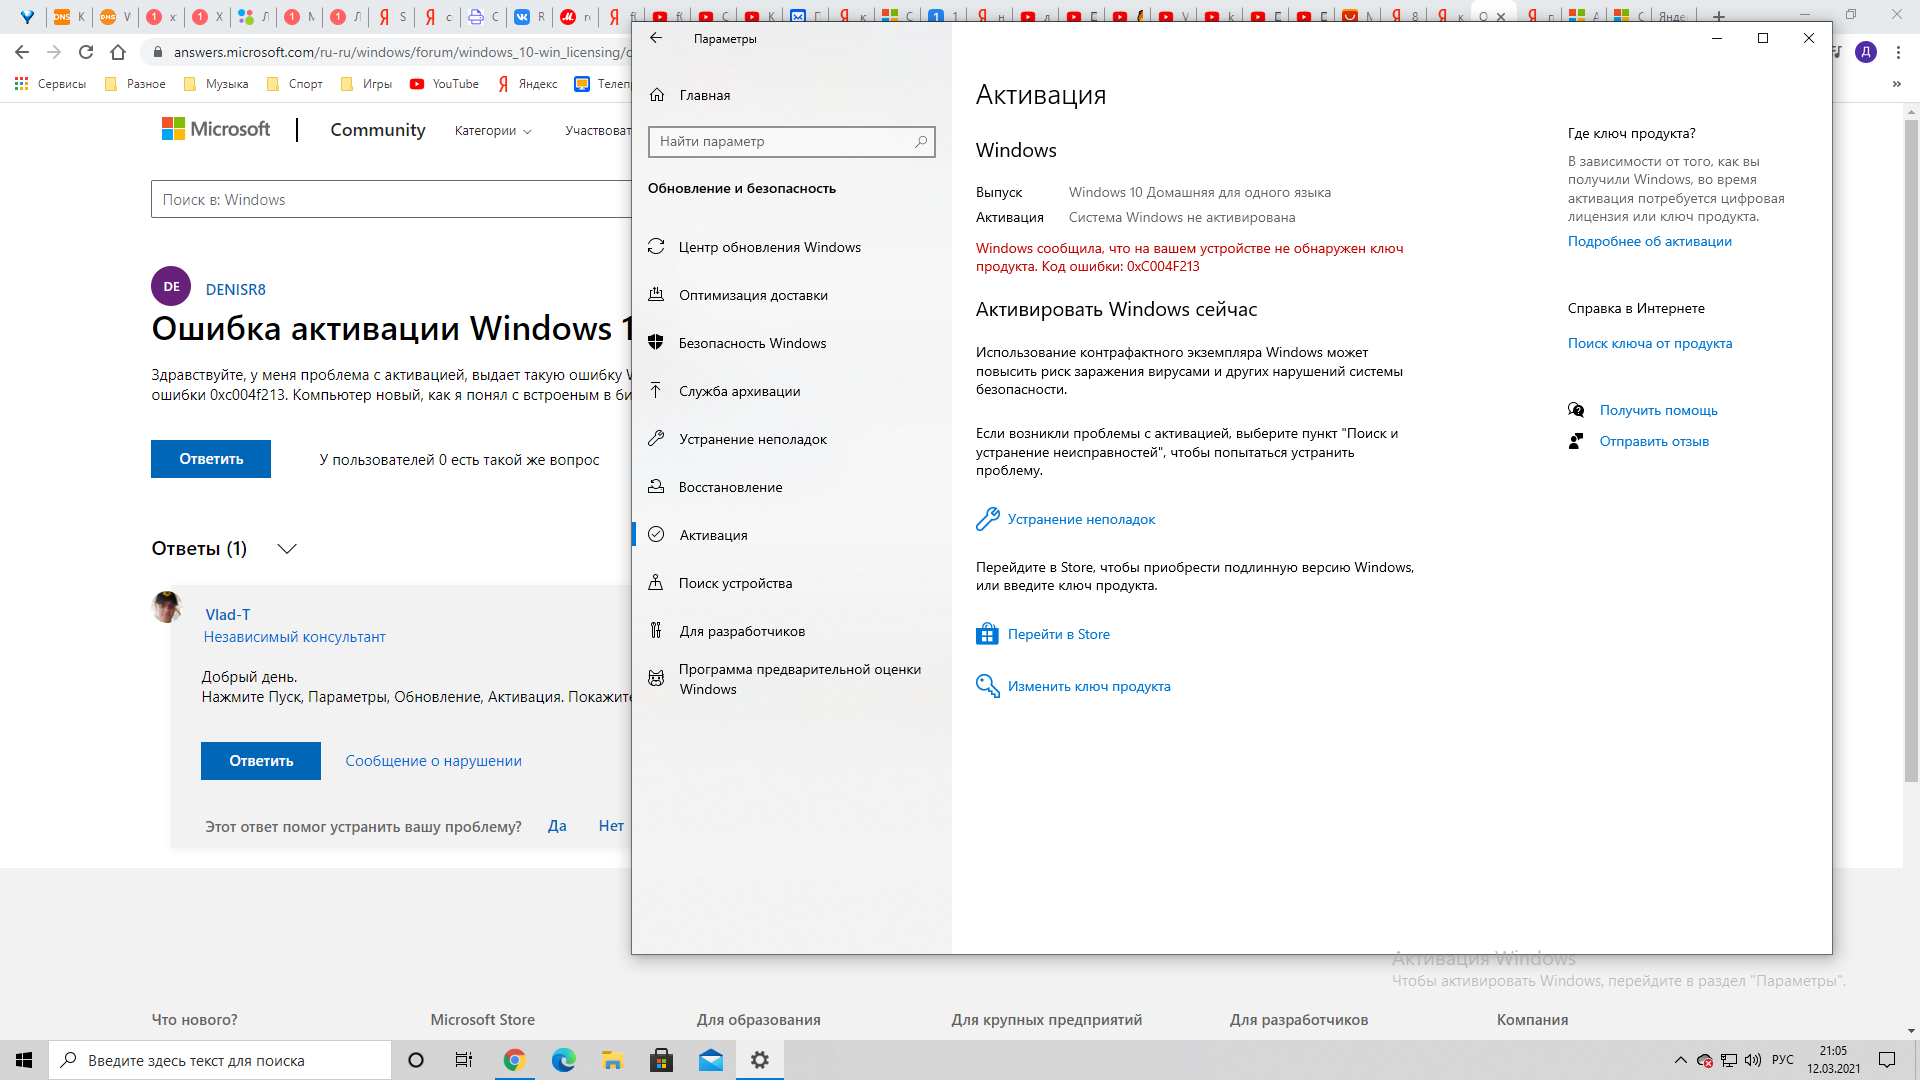Open Cortana circle on taskbar
Image resolution: width=1920 pixels, height=1080 pixels.
pyautogui.click(x=416, y=1060)
